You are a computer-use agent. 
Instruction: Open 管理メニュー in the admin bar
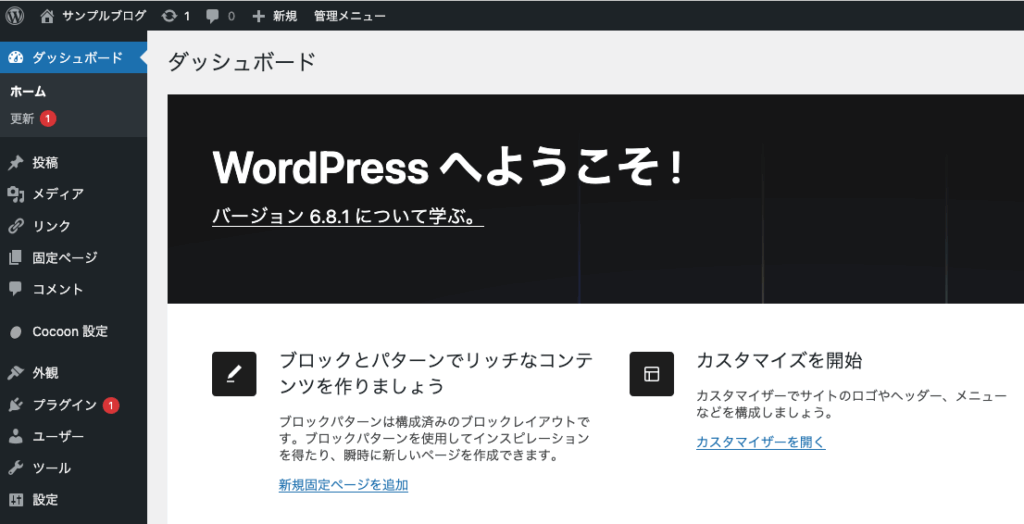pos(349,16)
